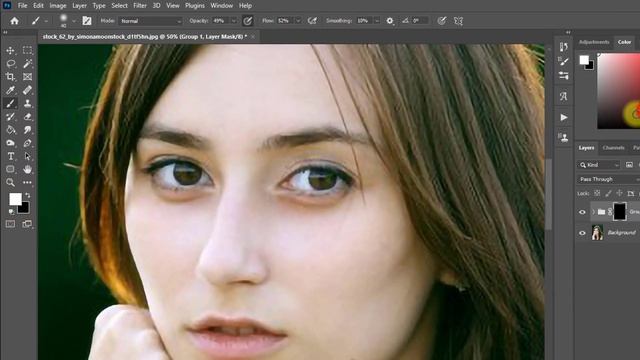Open the brush preset picker dropdown
640x360 pixels.
click(x=74, y=21)
